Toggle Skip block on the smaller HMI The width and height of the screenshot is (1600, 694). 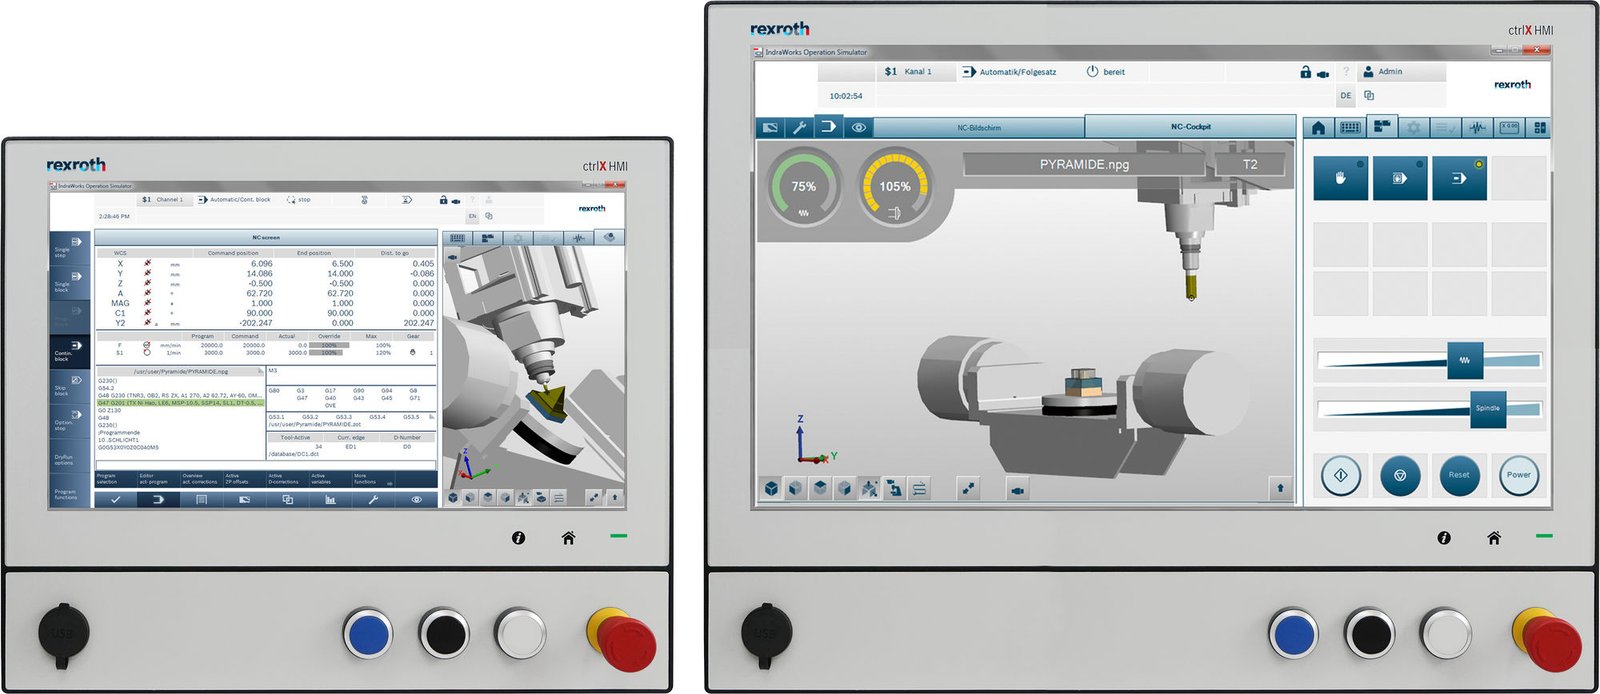[70, 386]
